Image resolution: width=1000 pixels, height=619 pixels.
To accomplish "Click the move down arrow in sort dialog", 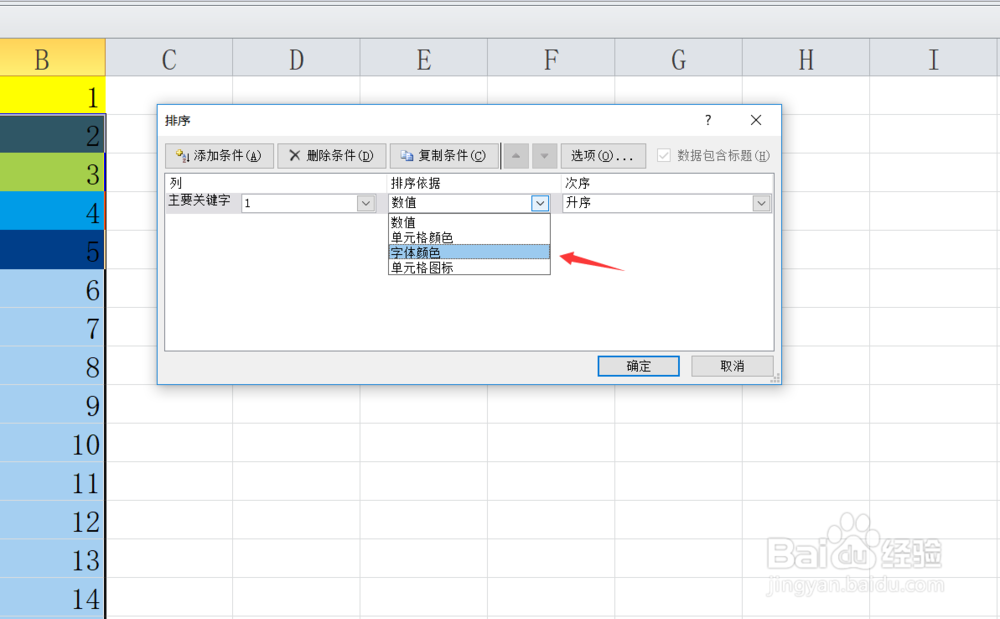I will (x=545, y=156).
